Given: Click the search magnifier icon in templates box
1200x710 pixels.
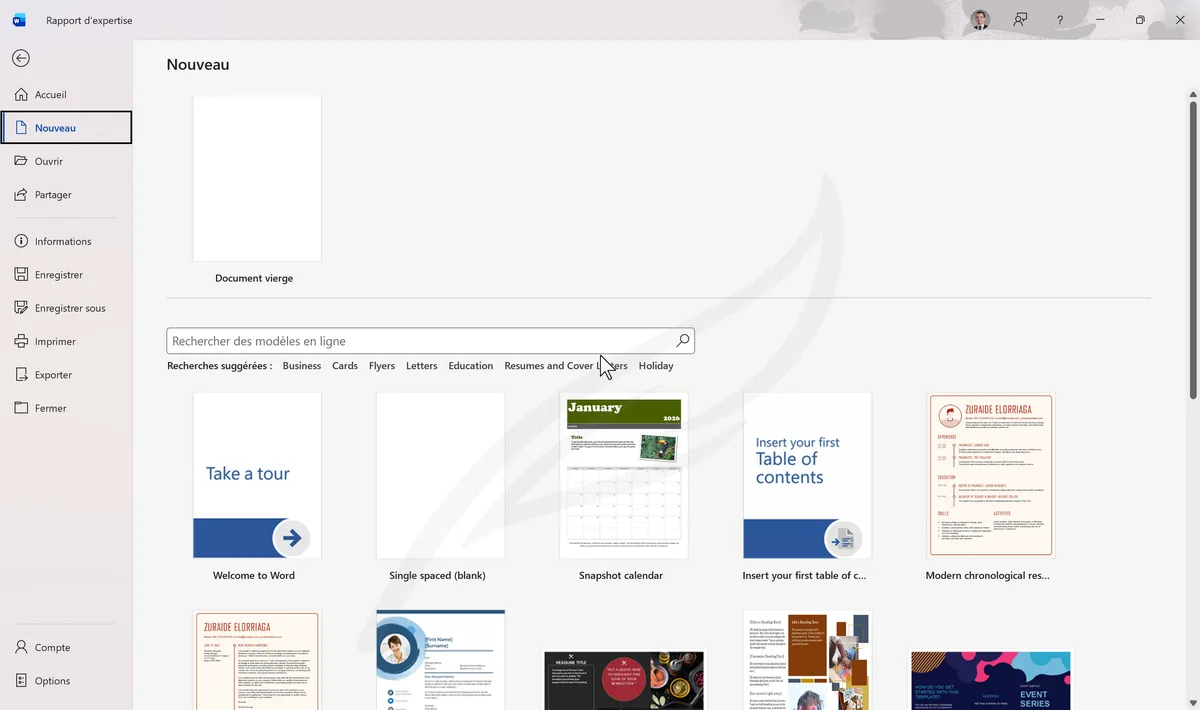Looking at the screenshot, I should [x=683, y=341].
